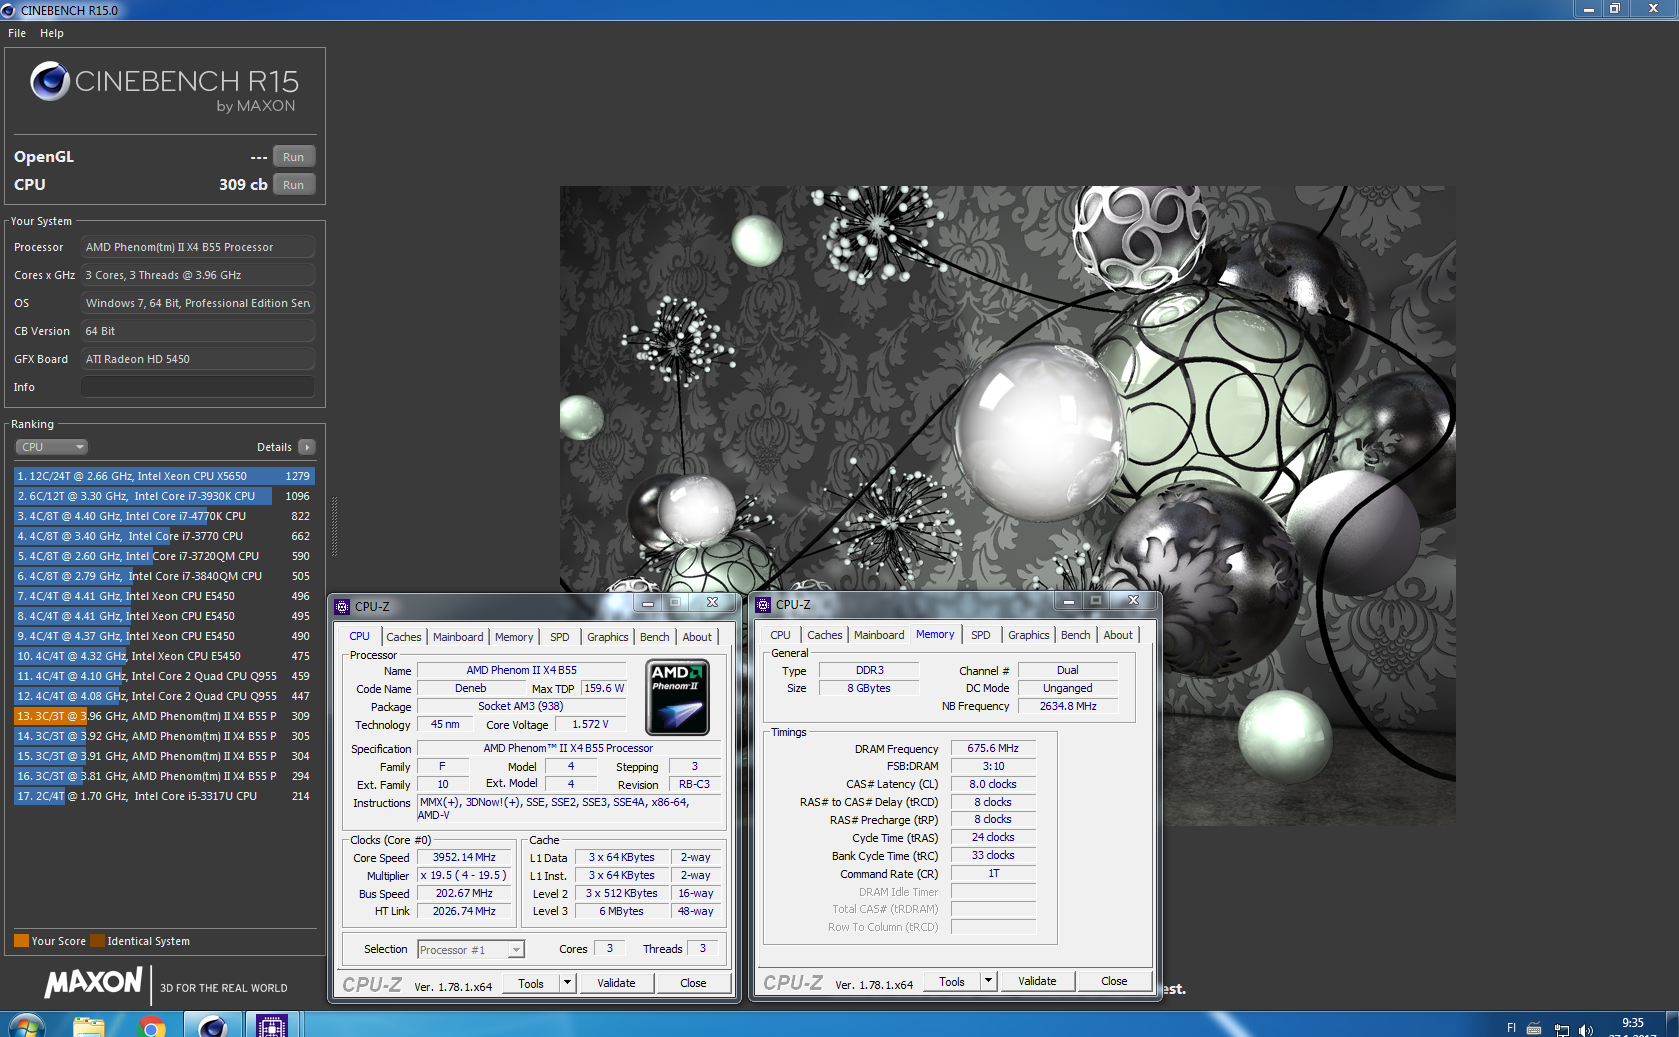
Task: Open About tab in left CPU-Z
Action: pyautogui.click(x=697, y=637)
